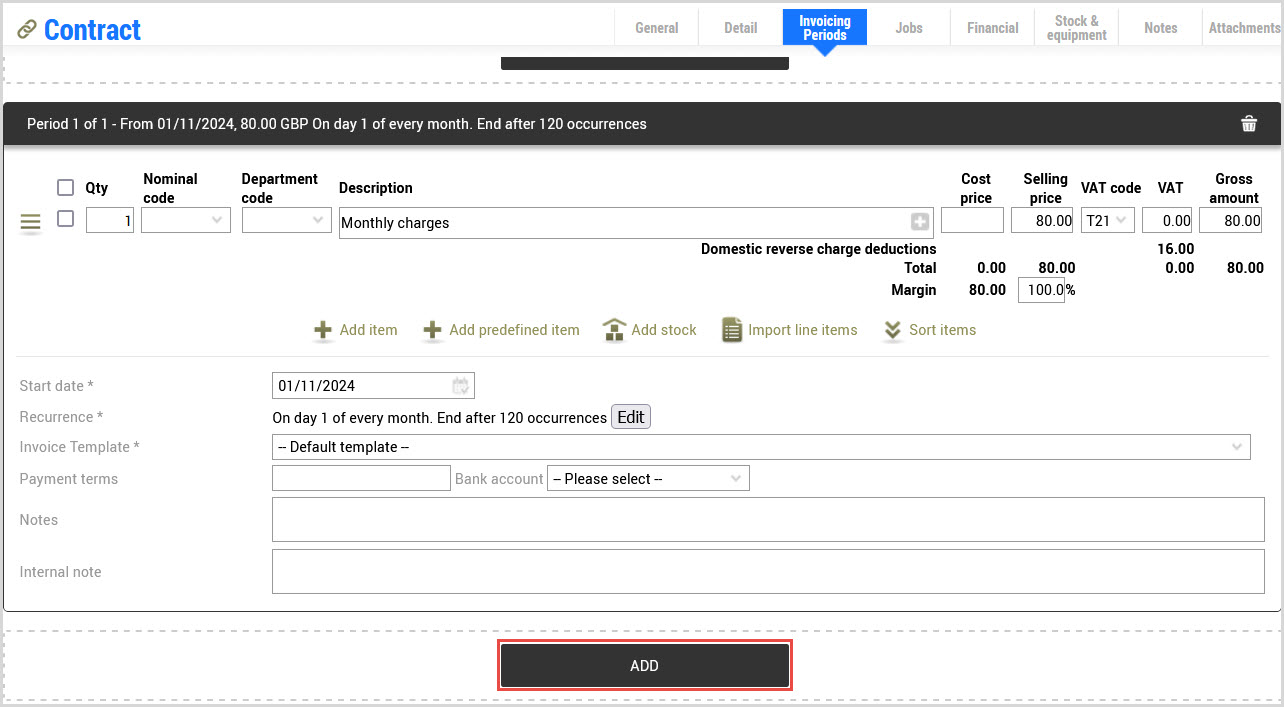
Task: Go to the Jobs tab
Action: click(909, 28)
